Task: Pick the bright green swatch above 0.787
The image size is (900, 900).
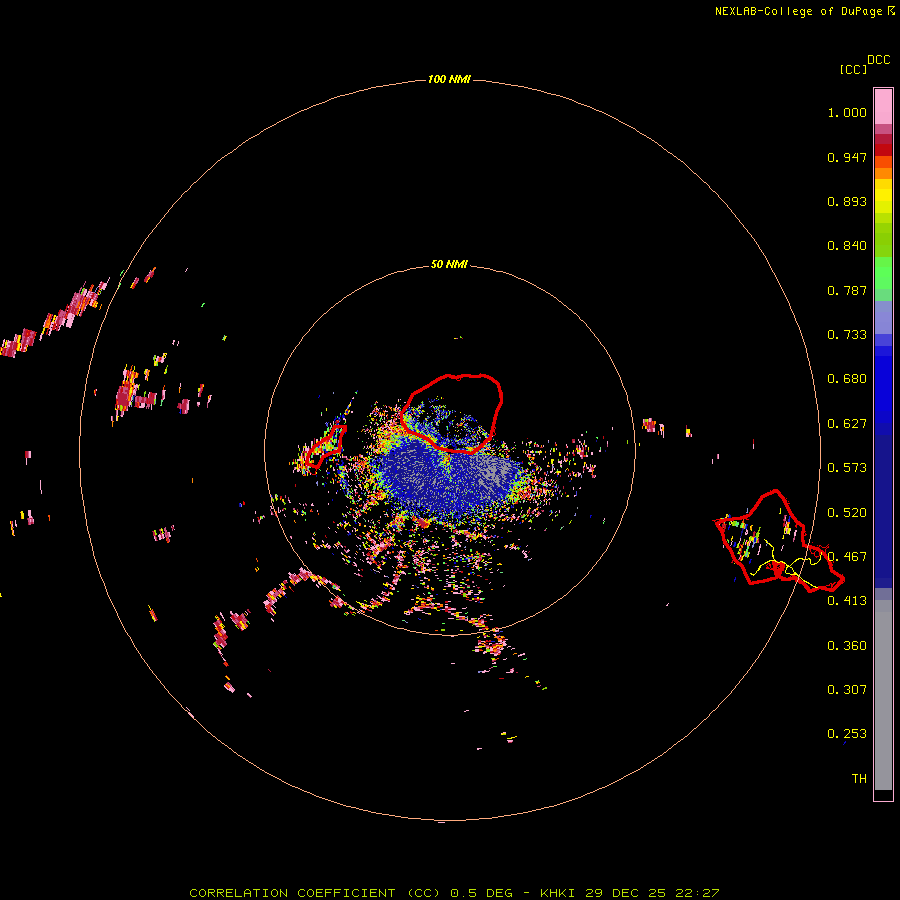Action: (x=883, y=273)
